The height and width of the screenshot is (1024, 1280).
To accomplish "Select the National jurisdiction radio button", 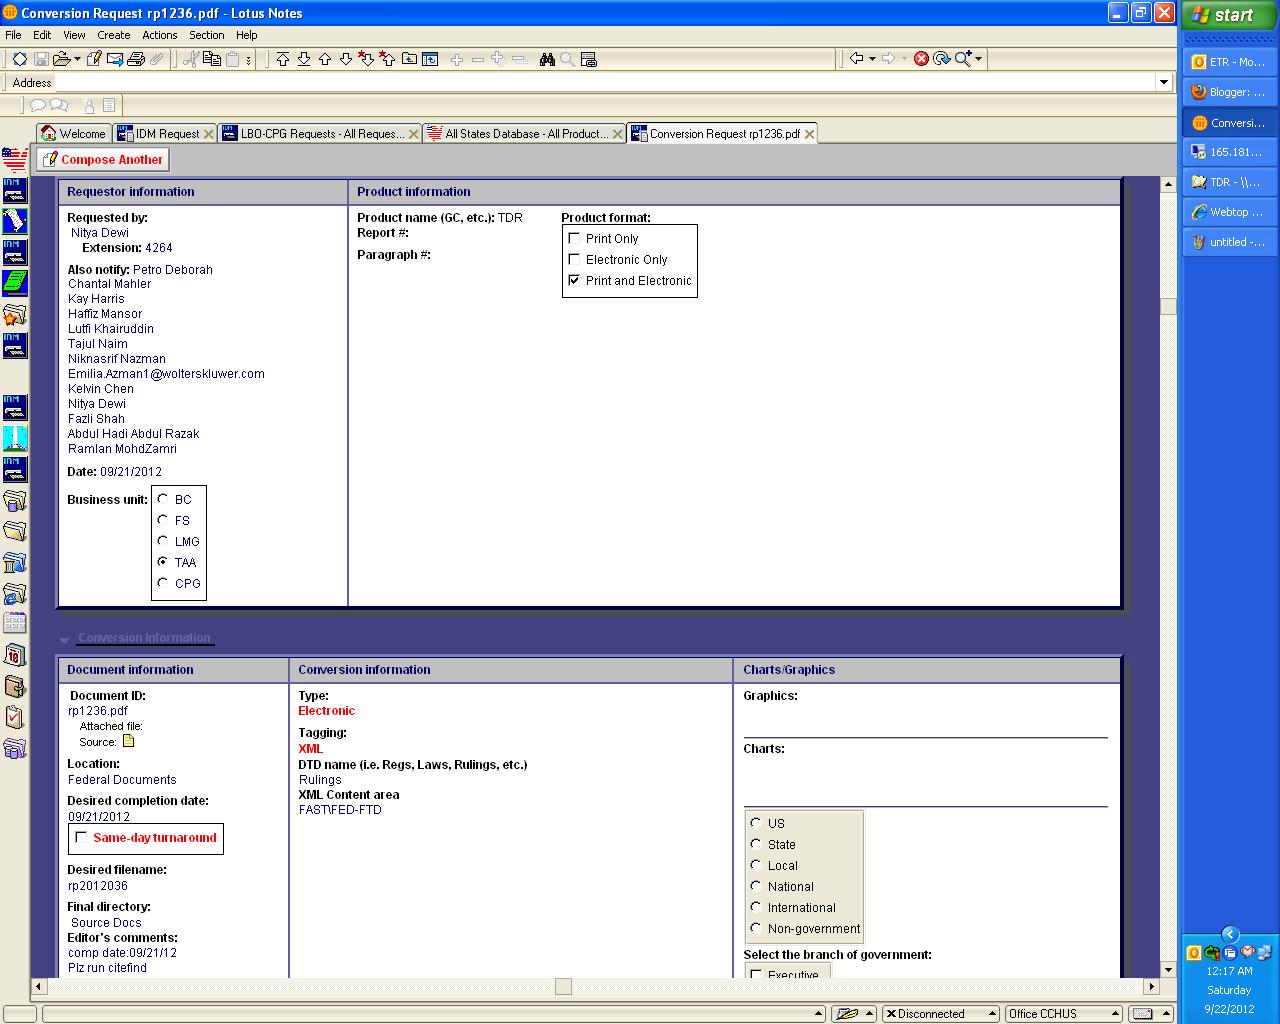I will pos(755,886).
